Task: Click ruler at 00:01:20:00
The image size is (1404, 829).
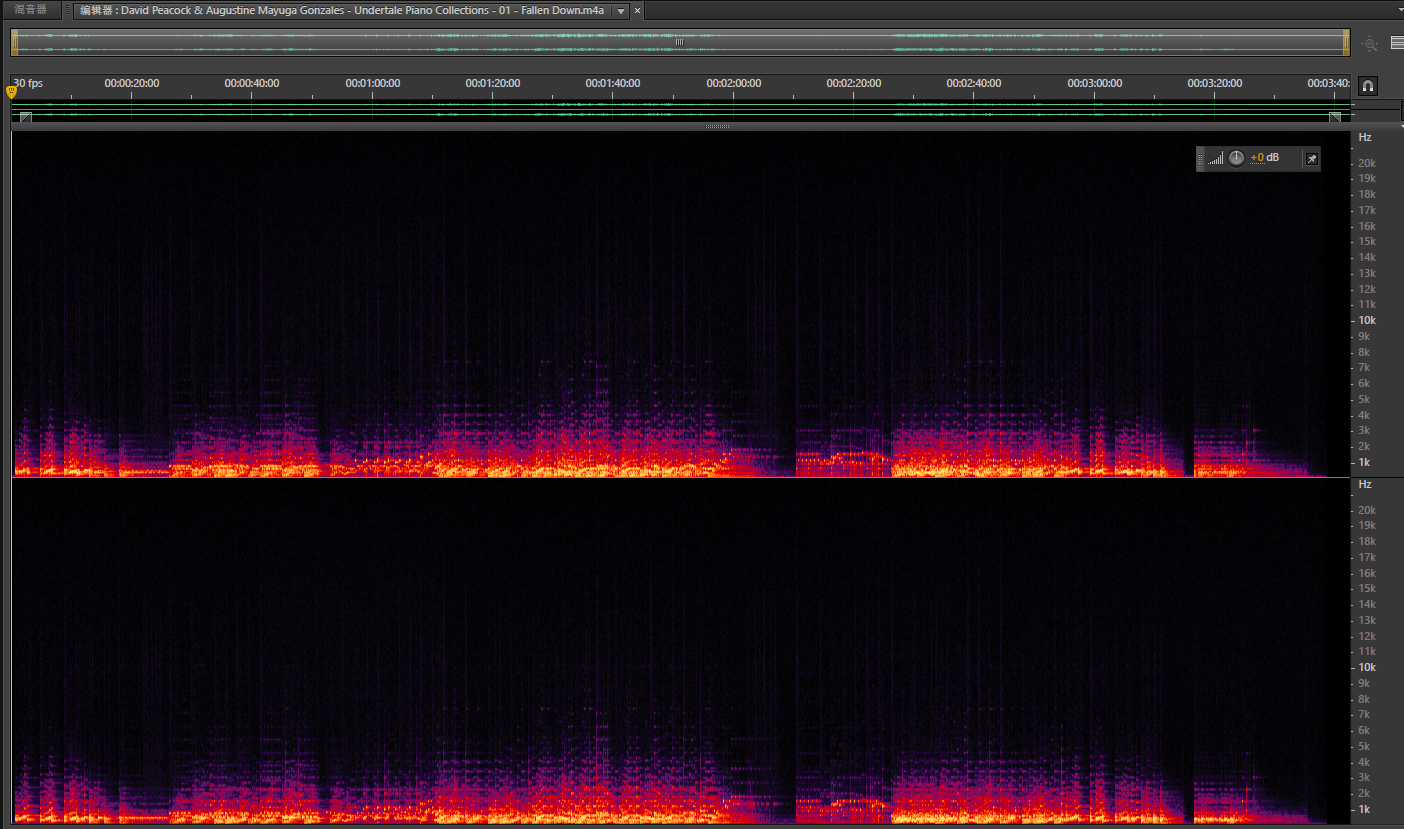Action: pos(493,83)
